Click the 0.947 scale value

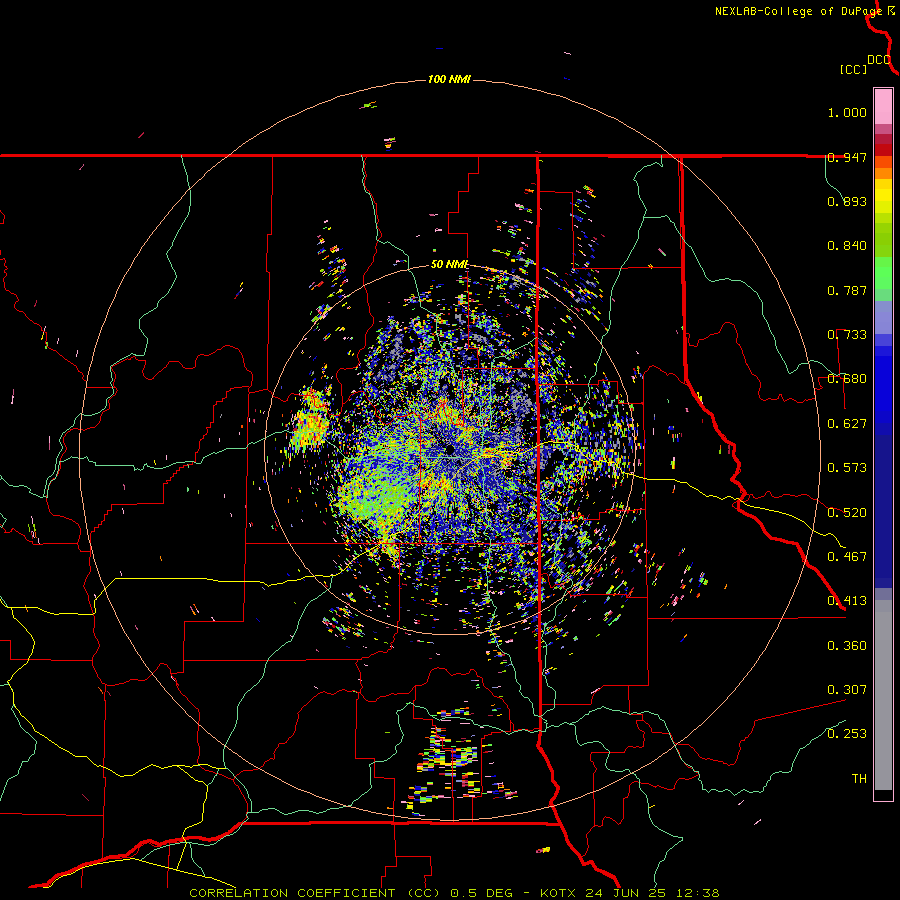coord(847,157)
